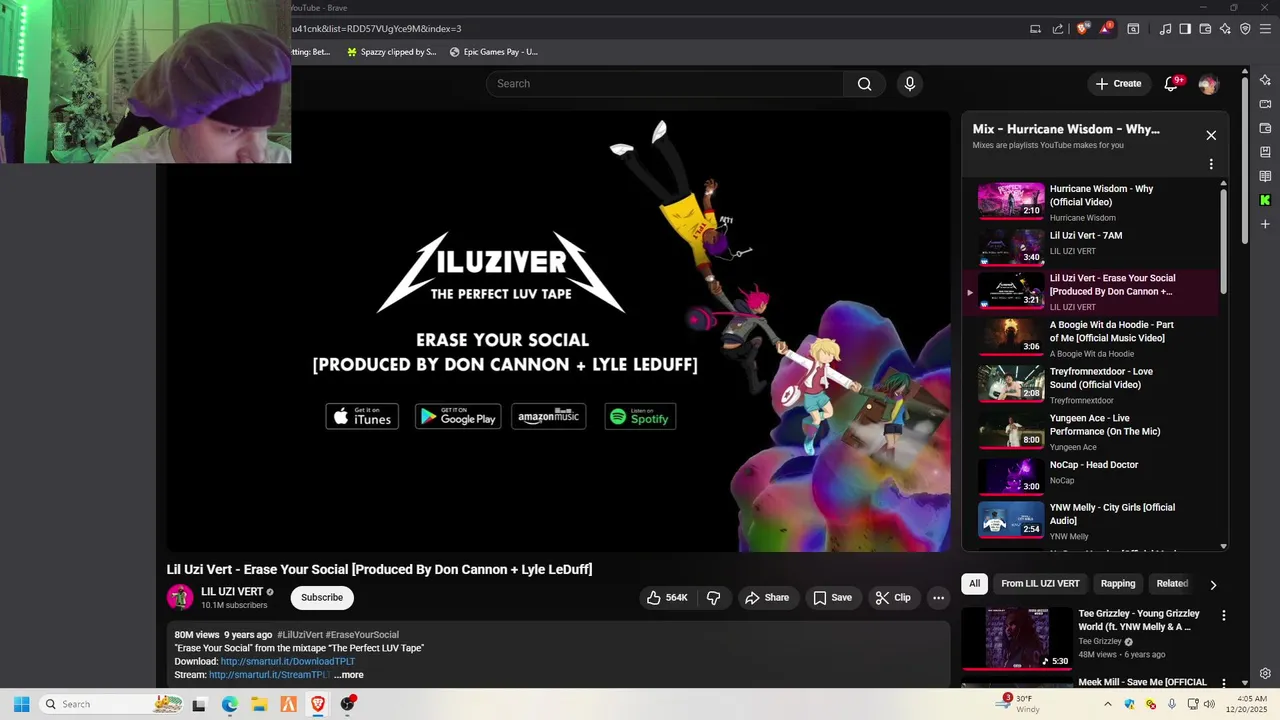Open Tee Grizzley - Young Grizzley World recommendation

coord(1139,620)
